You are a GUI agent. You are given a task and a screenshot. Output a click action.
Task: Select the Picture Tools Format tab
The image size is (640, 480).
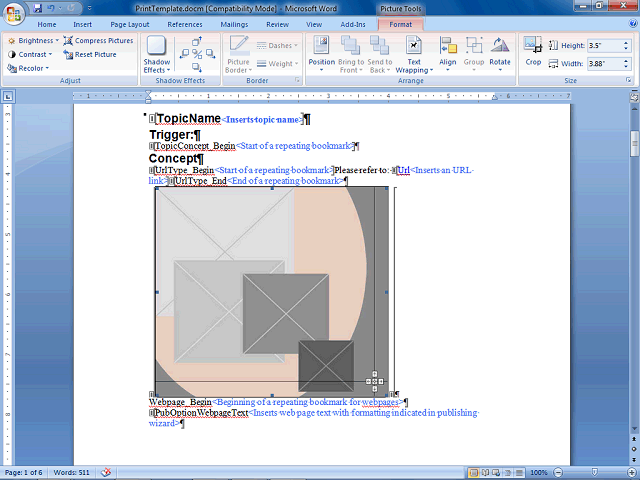coord(400,24)
